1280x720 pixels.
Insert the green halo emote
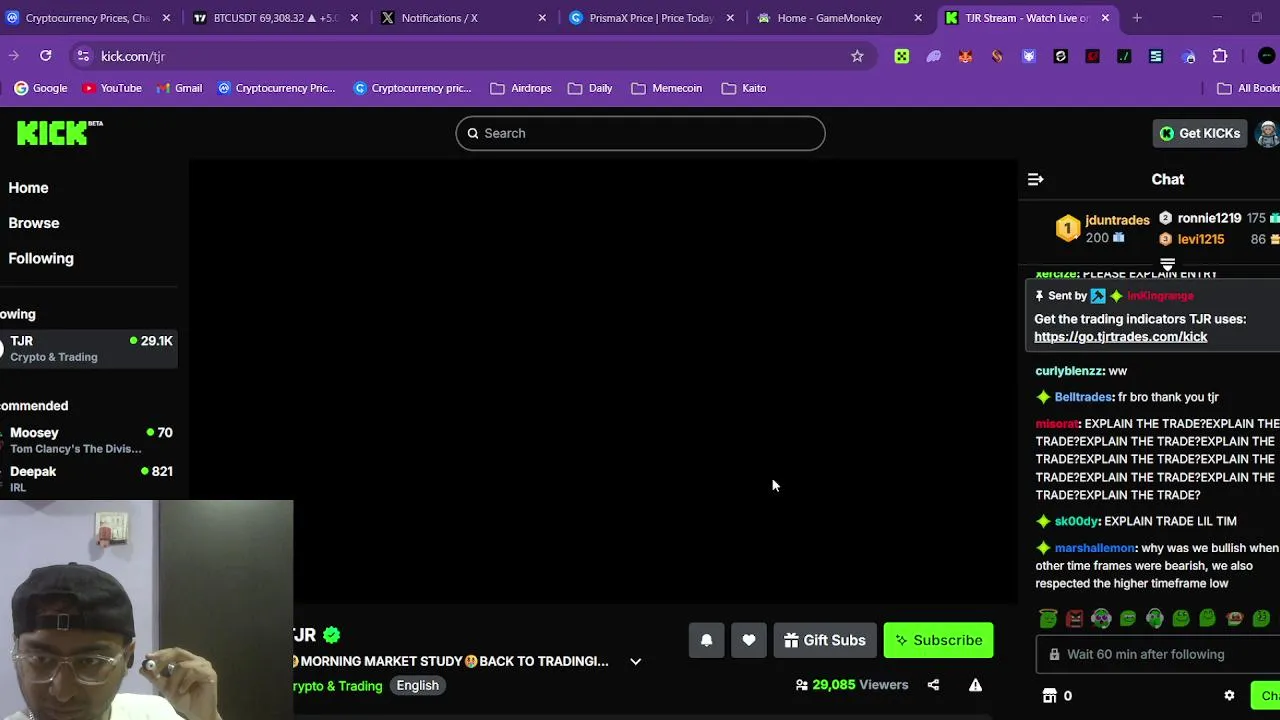pos(1048,618)
